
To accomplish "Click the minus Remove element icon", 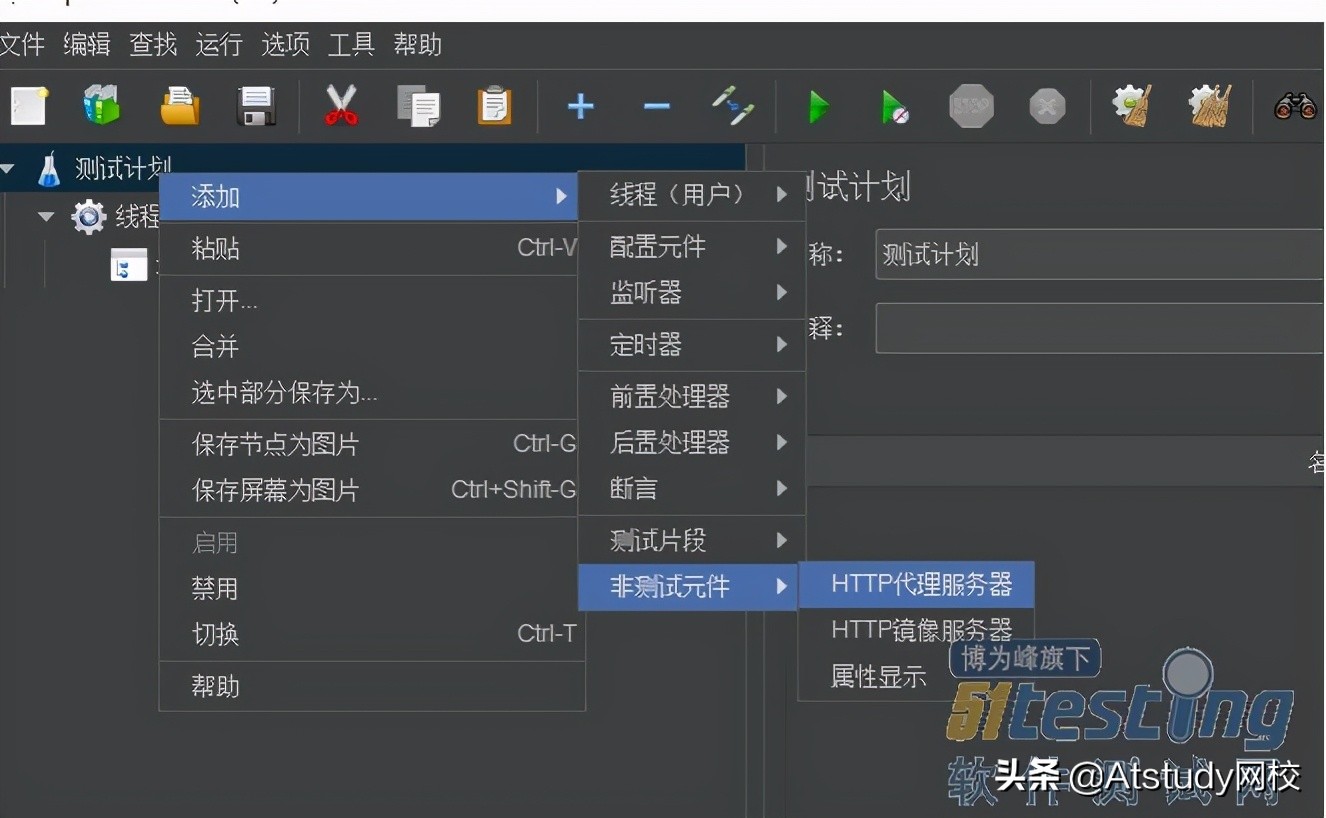I will [x=656, y=106].
